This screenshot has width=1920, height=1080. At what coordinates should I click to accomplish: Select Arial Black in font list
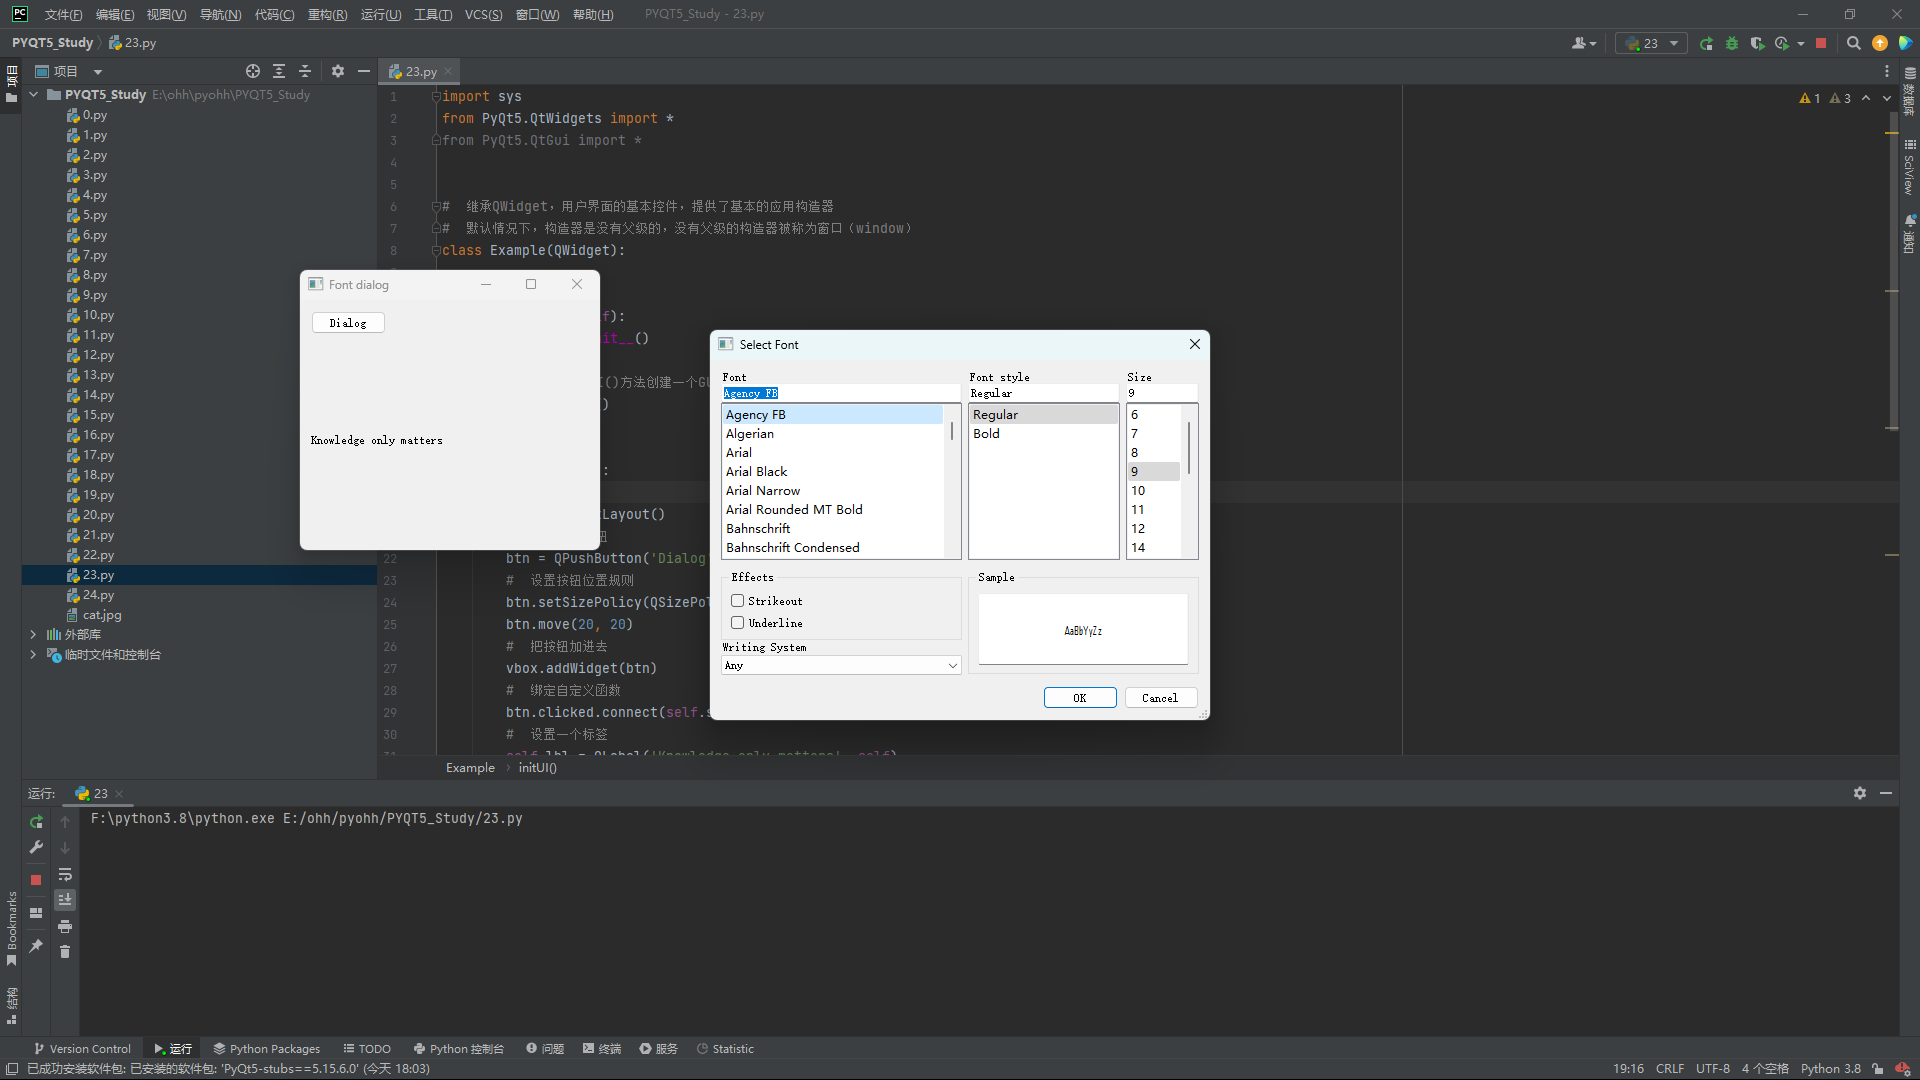pos(833,472)
